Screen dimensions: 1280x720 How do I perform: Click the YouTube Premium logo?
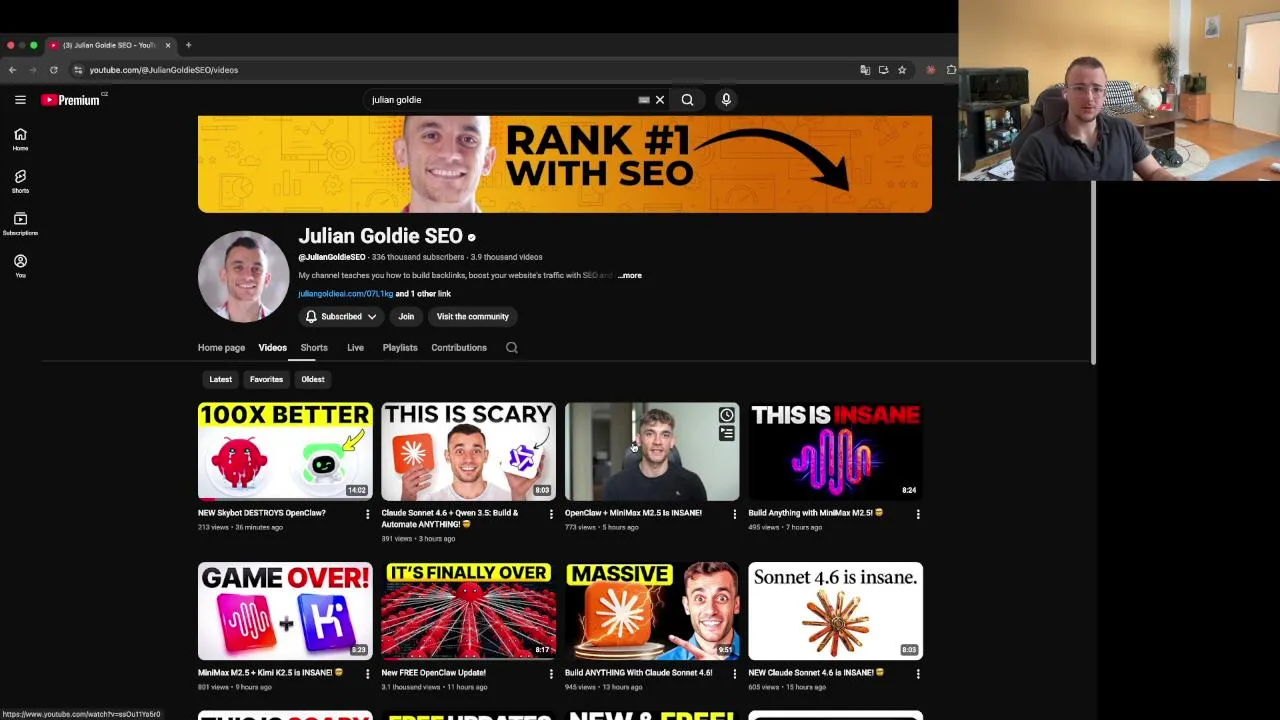click(71, 100)
